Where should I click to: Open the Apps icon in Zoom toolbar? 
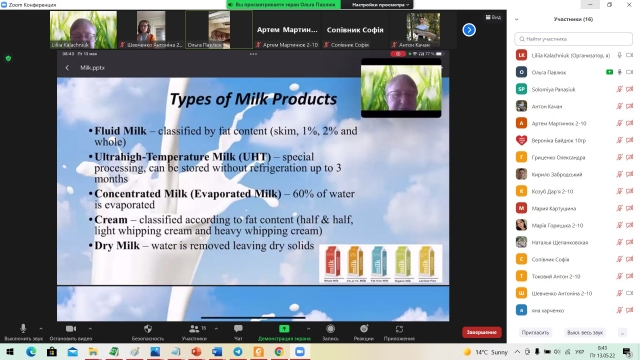(x=399, y=329)
